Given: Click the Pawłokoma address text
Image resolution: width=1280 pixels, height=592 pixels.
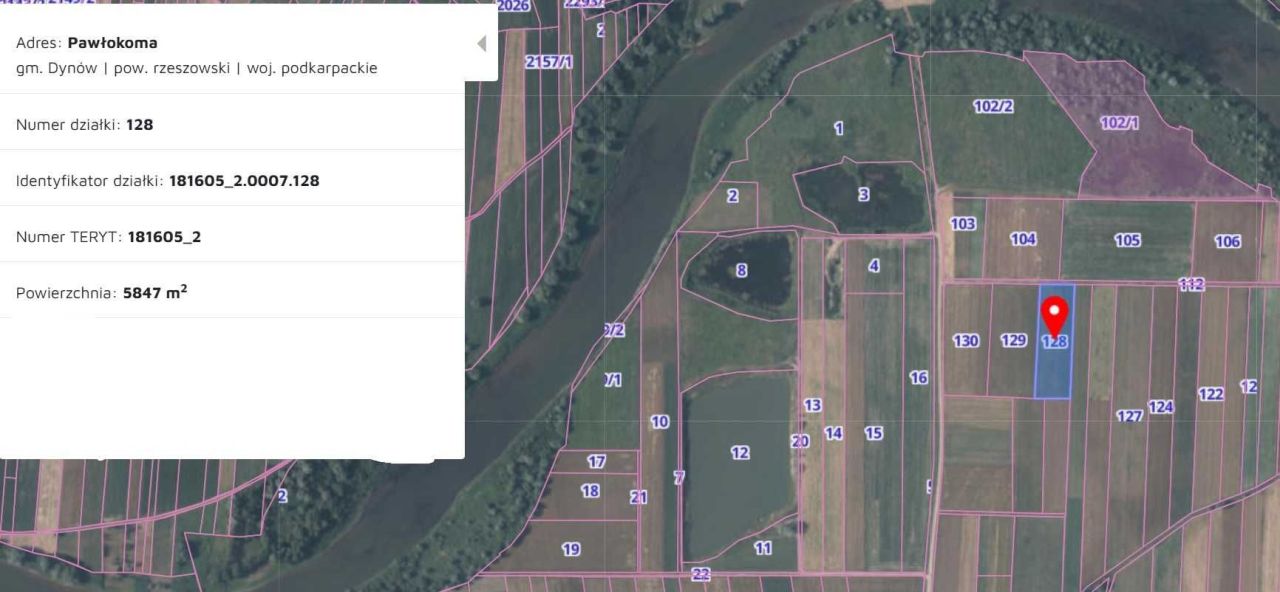Looking at the screenshot, I should [112, 43].
